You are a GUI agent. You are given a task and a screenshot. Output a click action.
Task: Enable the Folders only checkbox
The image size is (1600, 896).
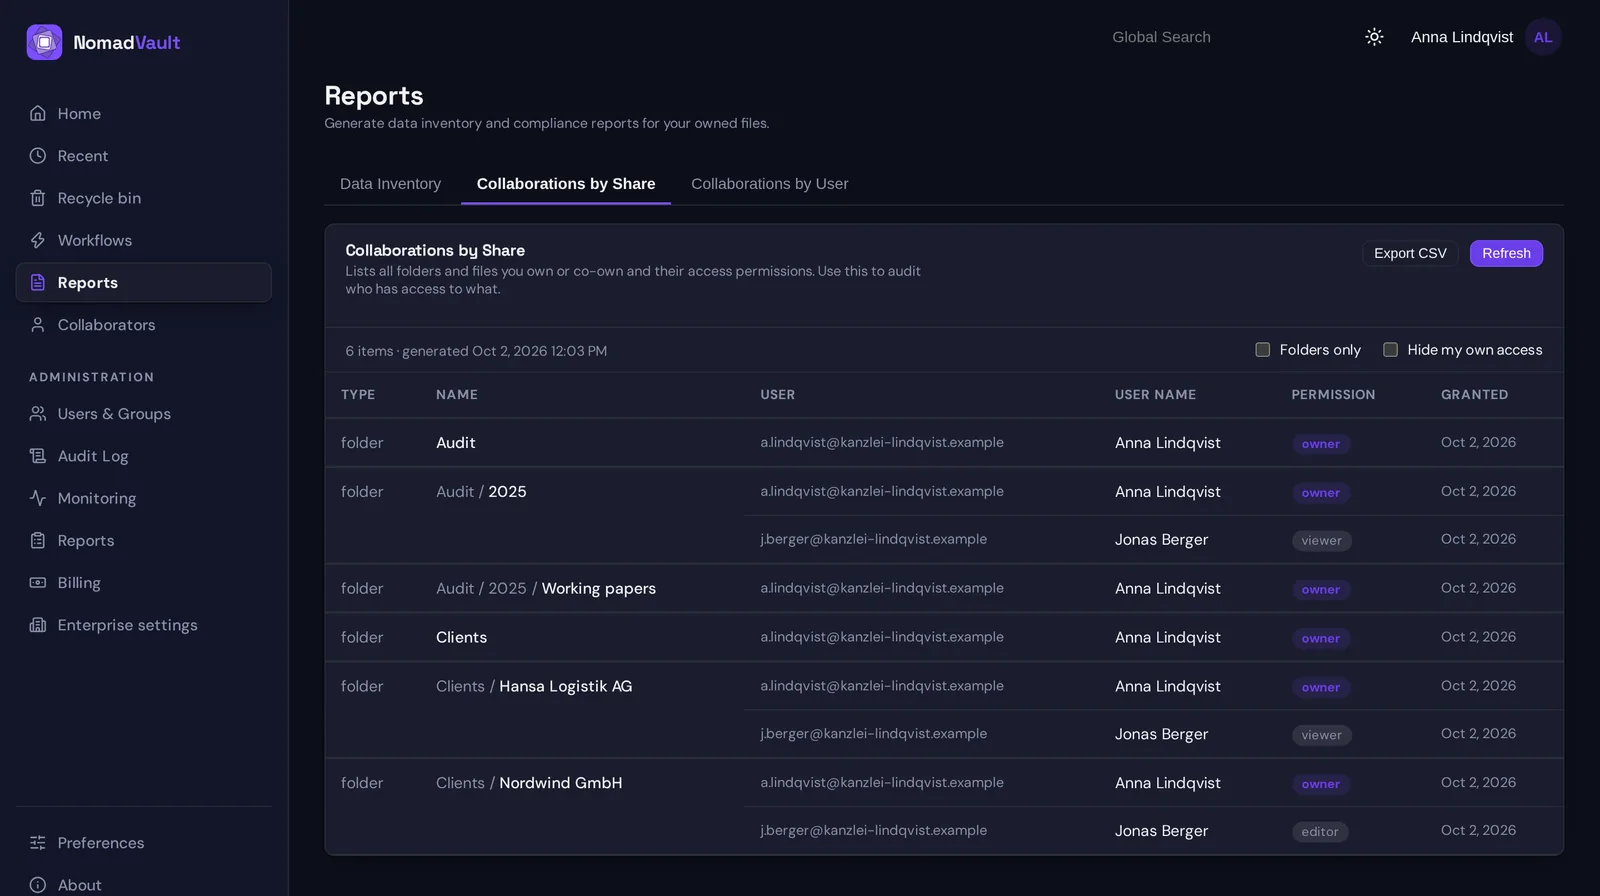pyautogui.click(x=1263, y=350)
